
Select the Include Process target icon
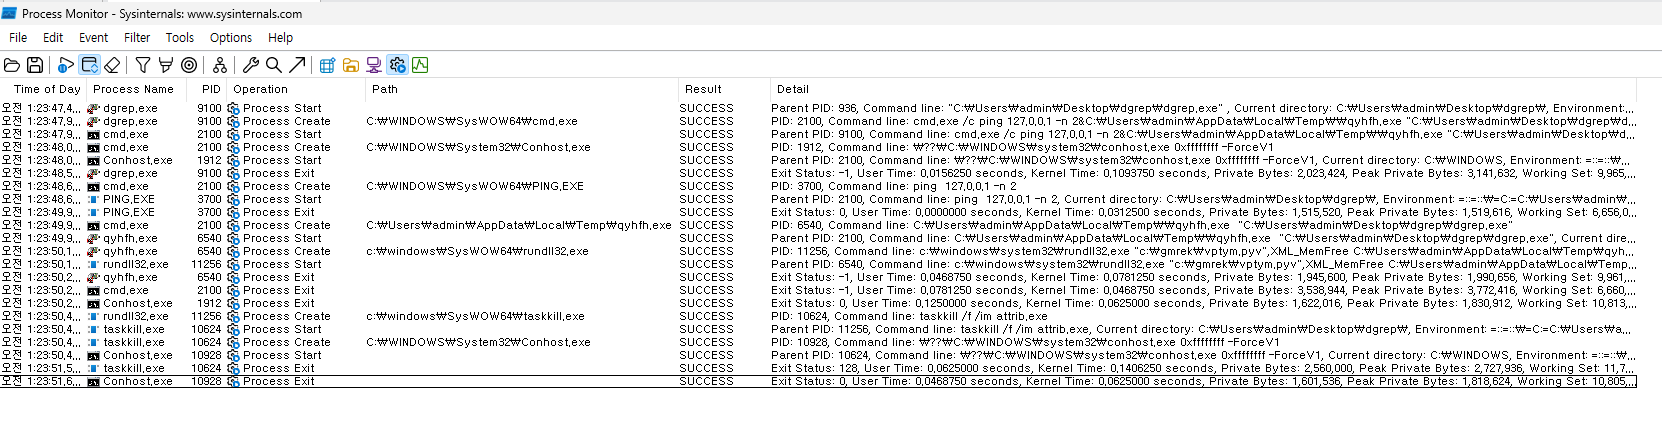189,65
